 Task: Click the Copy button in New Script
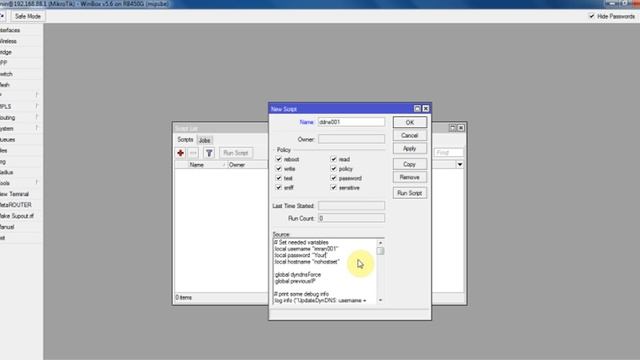[410, 164]
